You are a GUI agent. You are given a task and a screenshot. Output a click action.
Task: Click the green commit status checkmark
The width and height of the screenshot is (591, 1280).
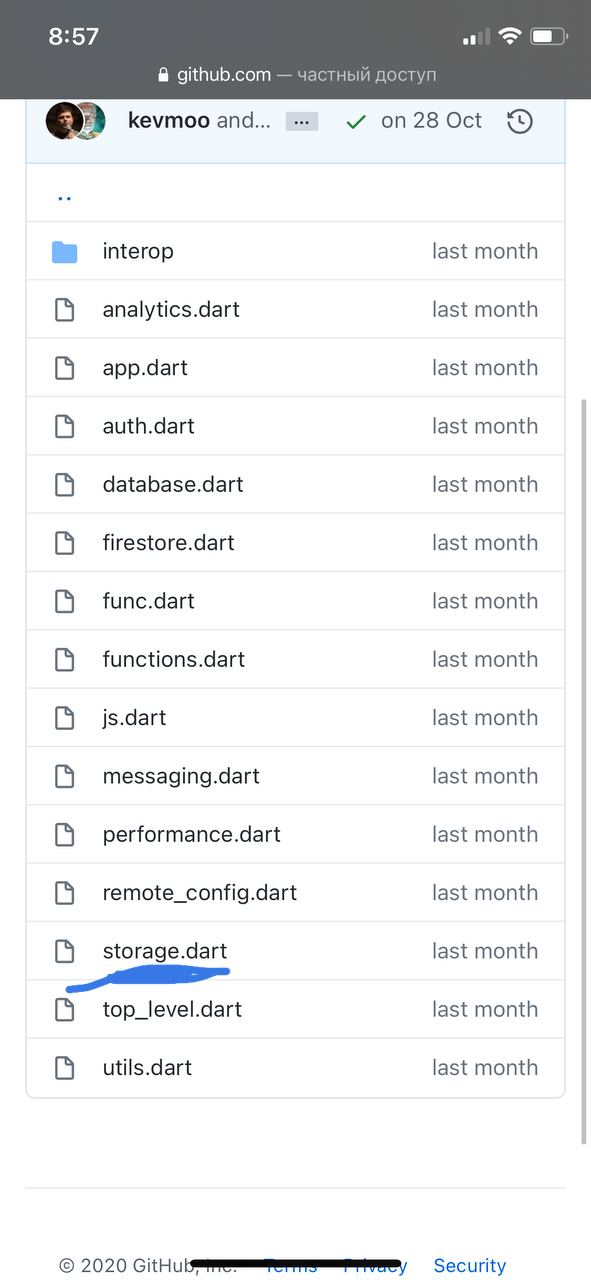(355, 122)
